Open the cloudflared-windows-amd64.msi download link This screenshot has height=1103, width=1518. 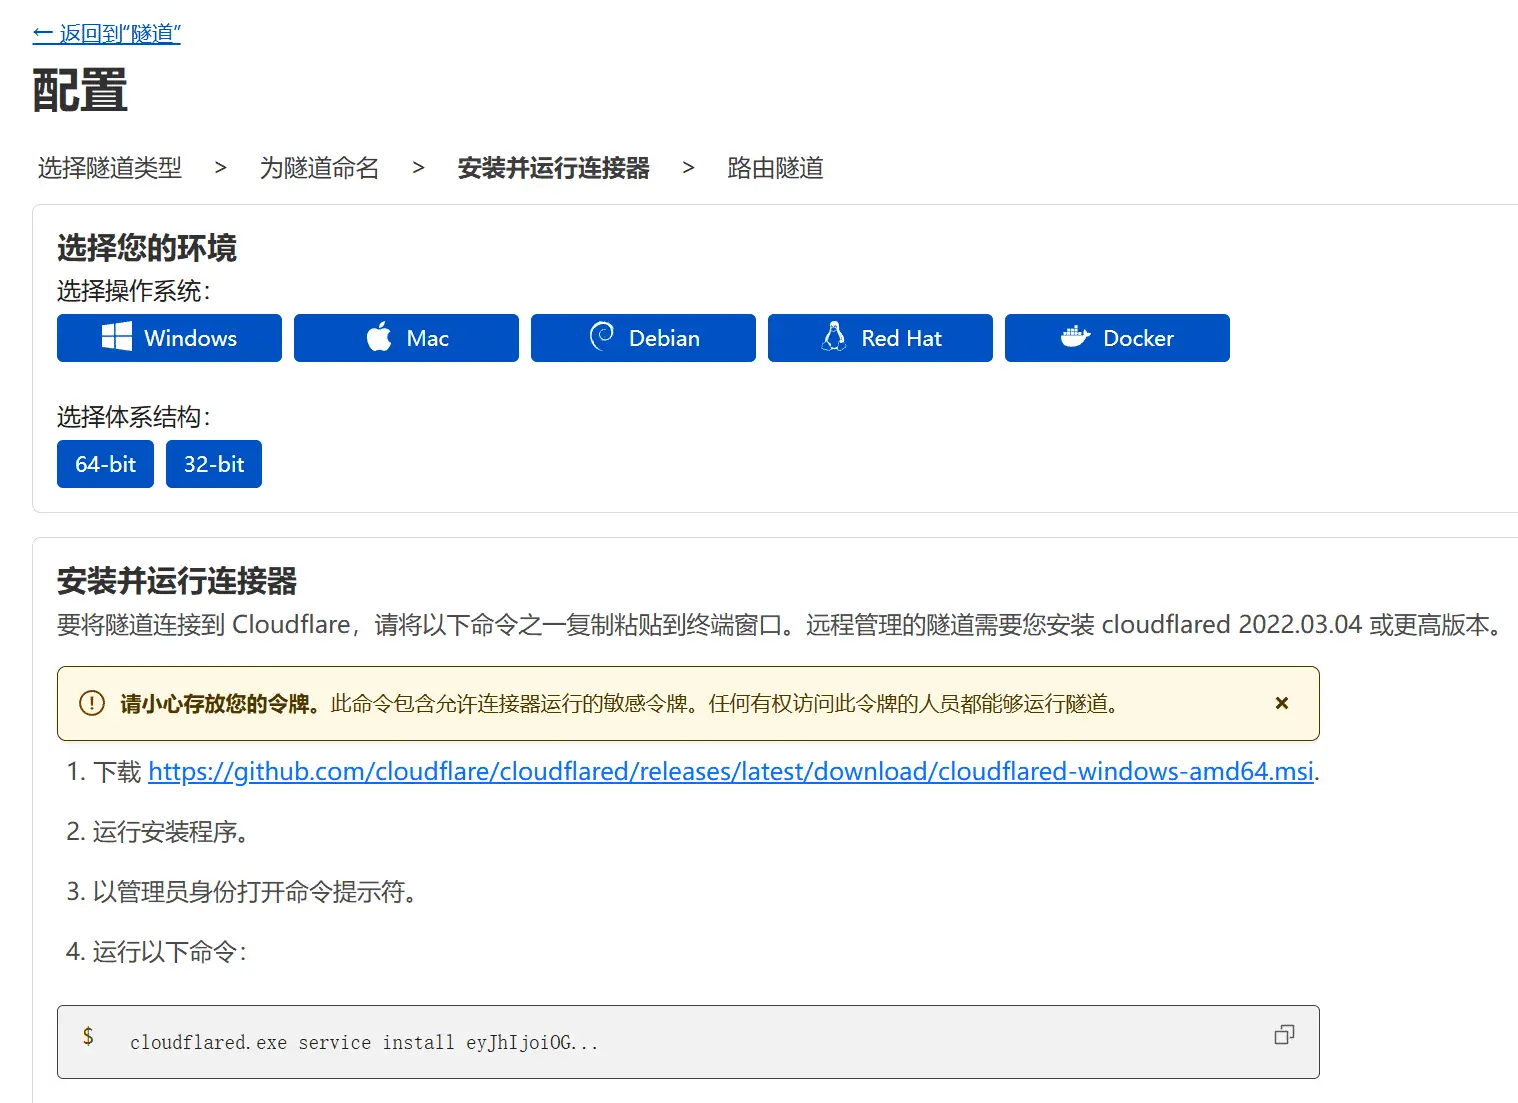(x=731, y=771)
